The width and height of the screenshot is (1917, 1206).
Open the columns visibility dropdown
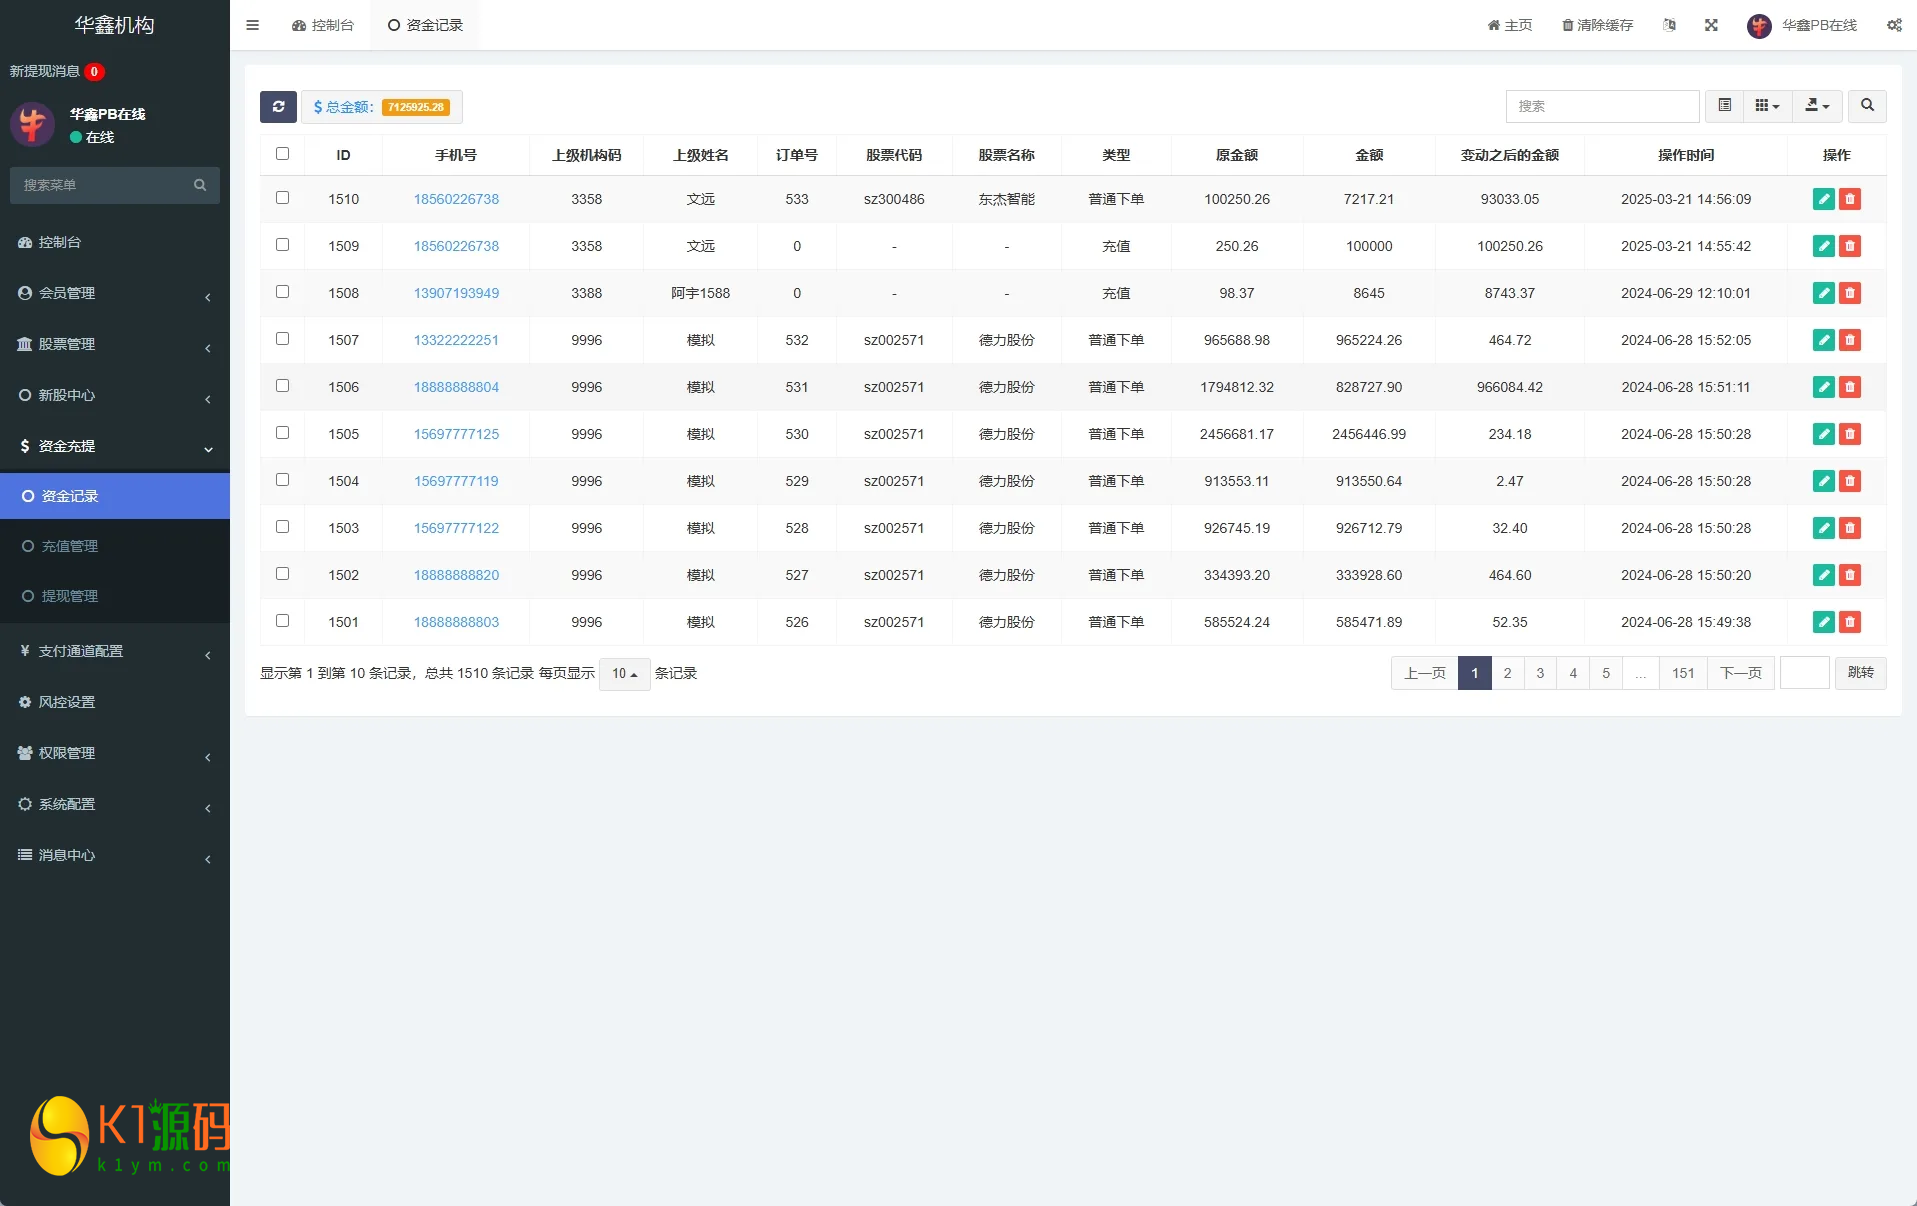pyautogui.click(x=1767, y=106)
